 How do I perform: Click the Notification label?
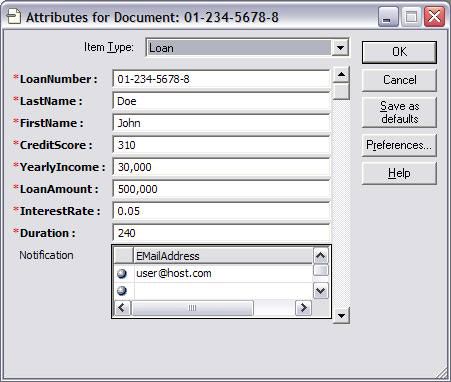click(46, 255)
